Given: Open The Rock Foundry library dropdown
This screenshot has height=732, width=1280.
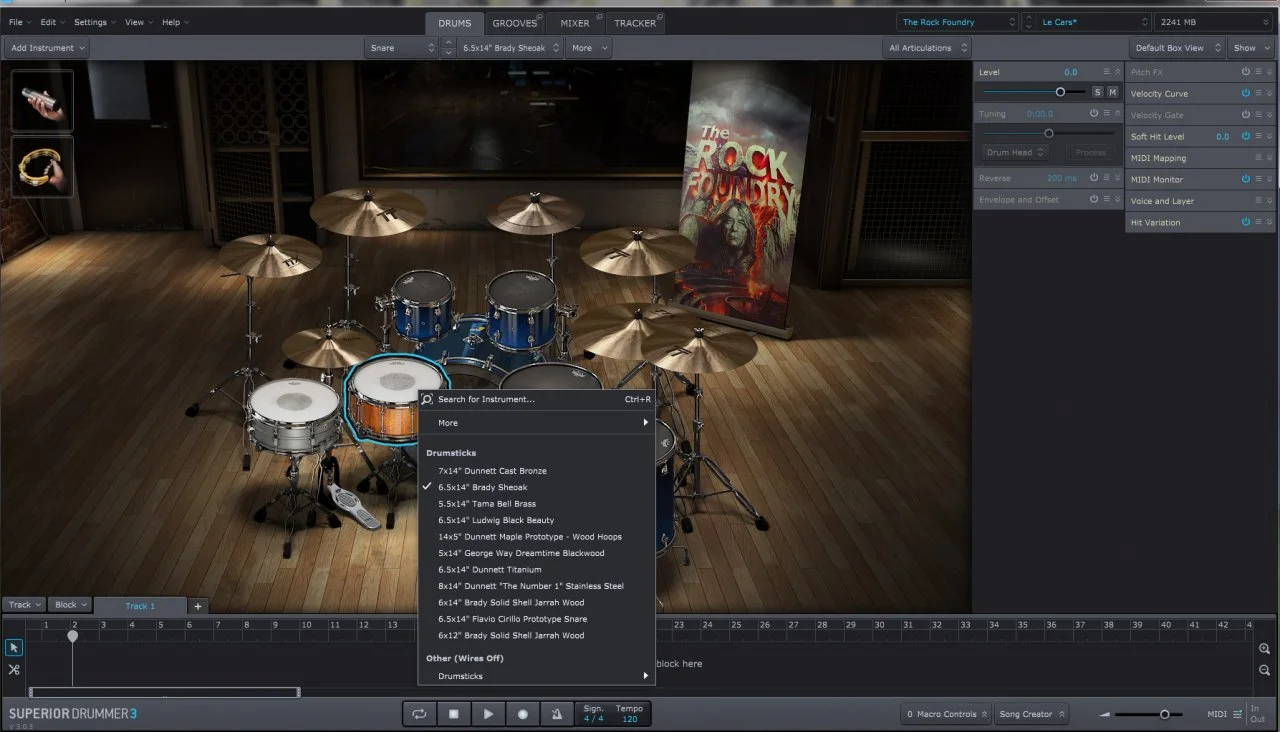Looking at the screenshot, I should [x=958, y=22].
